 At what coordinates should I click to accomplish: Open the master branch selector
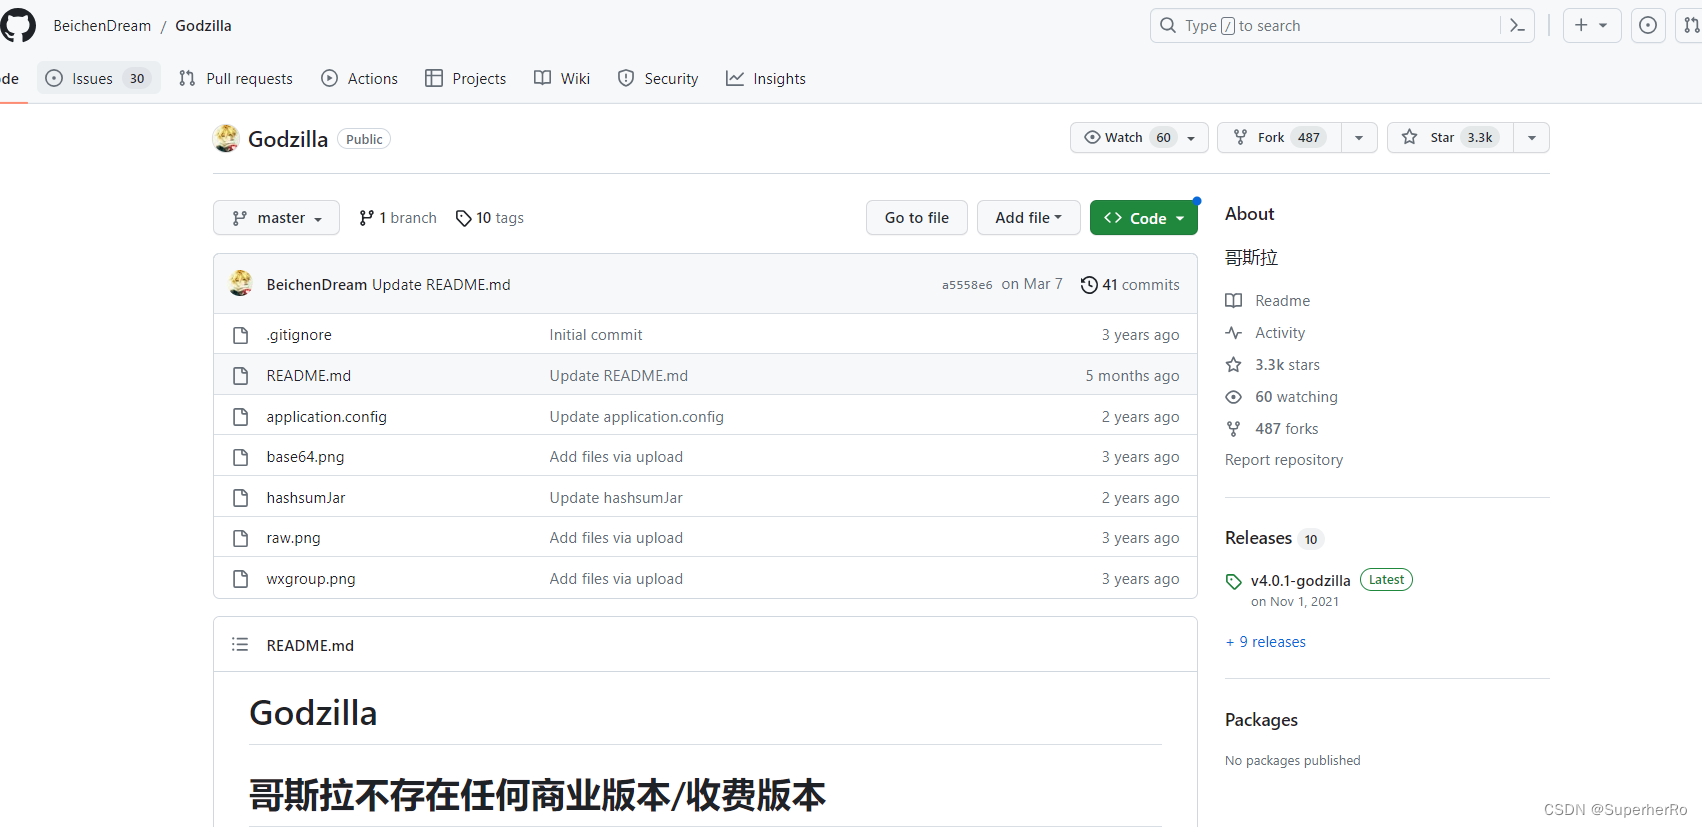tap(276, 218)
